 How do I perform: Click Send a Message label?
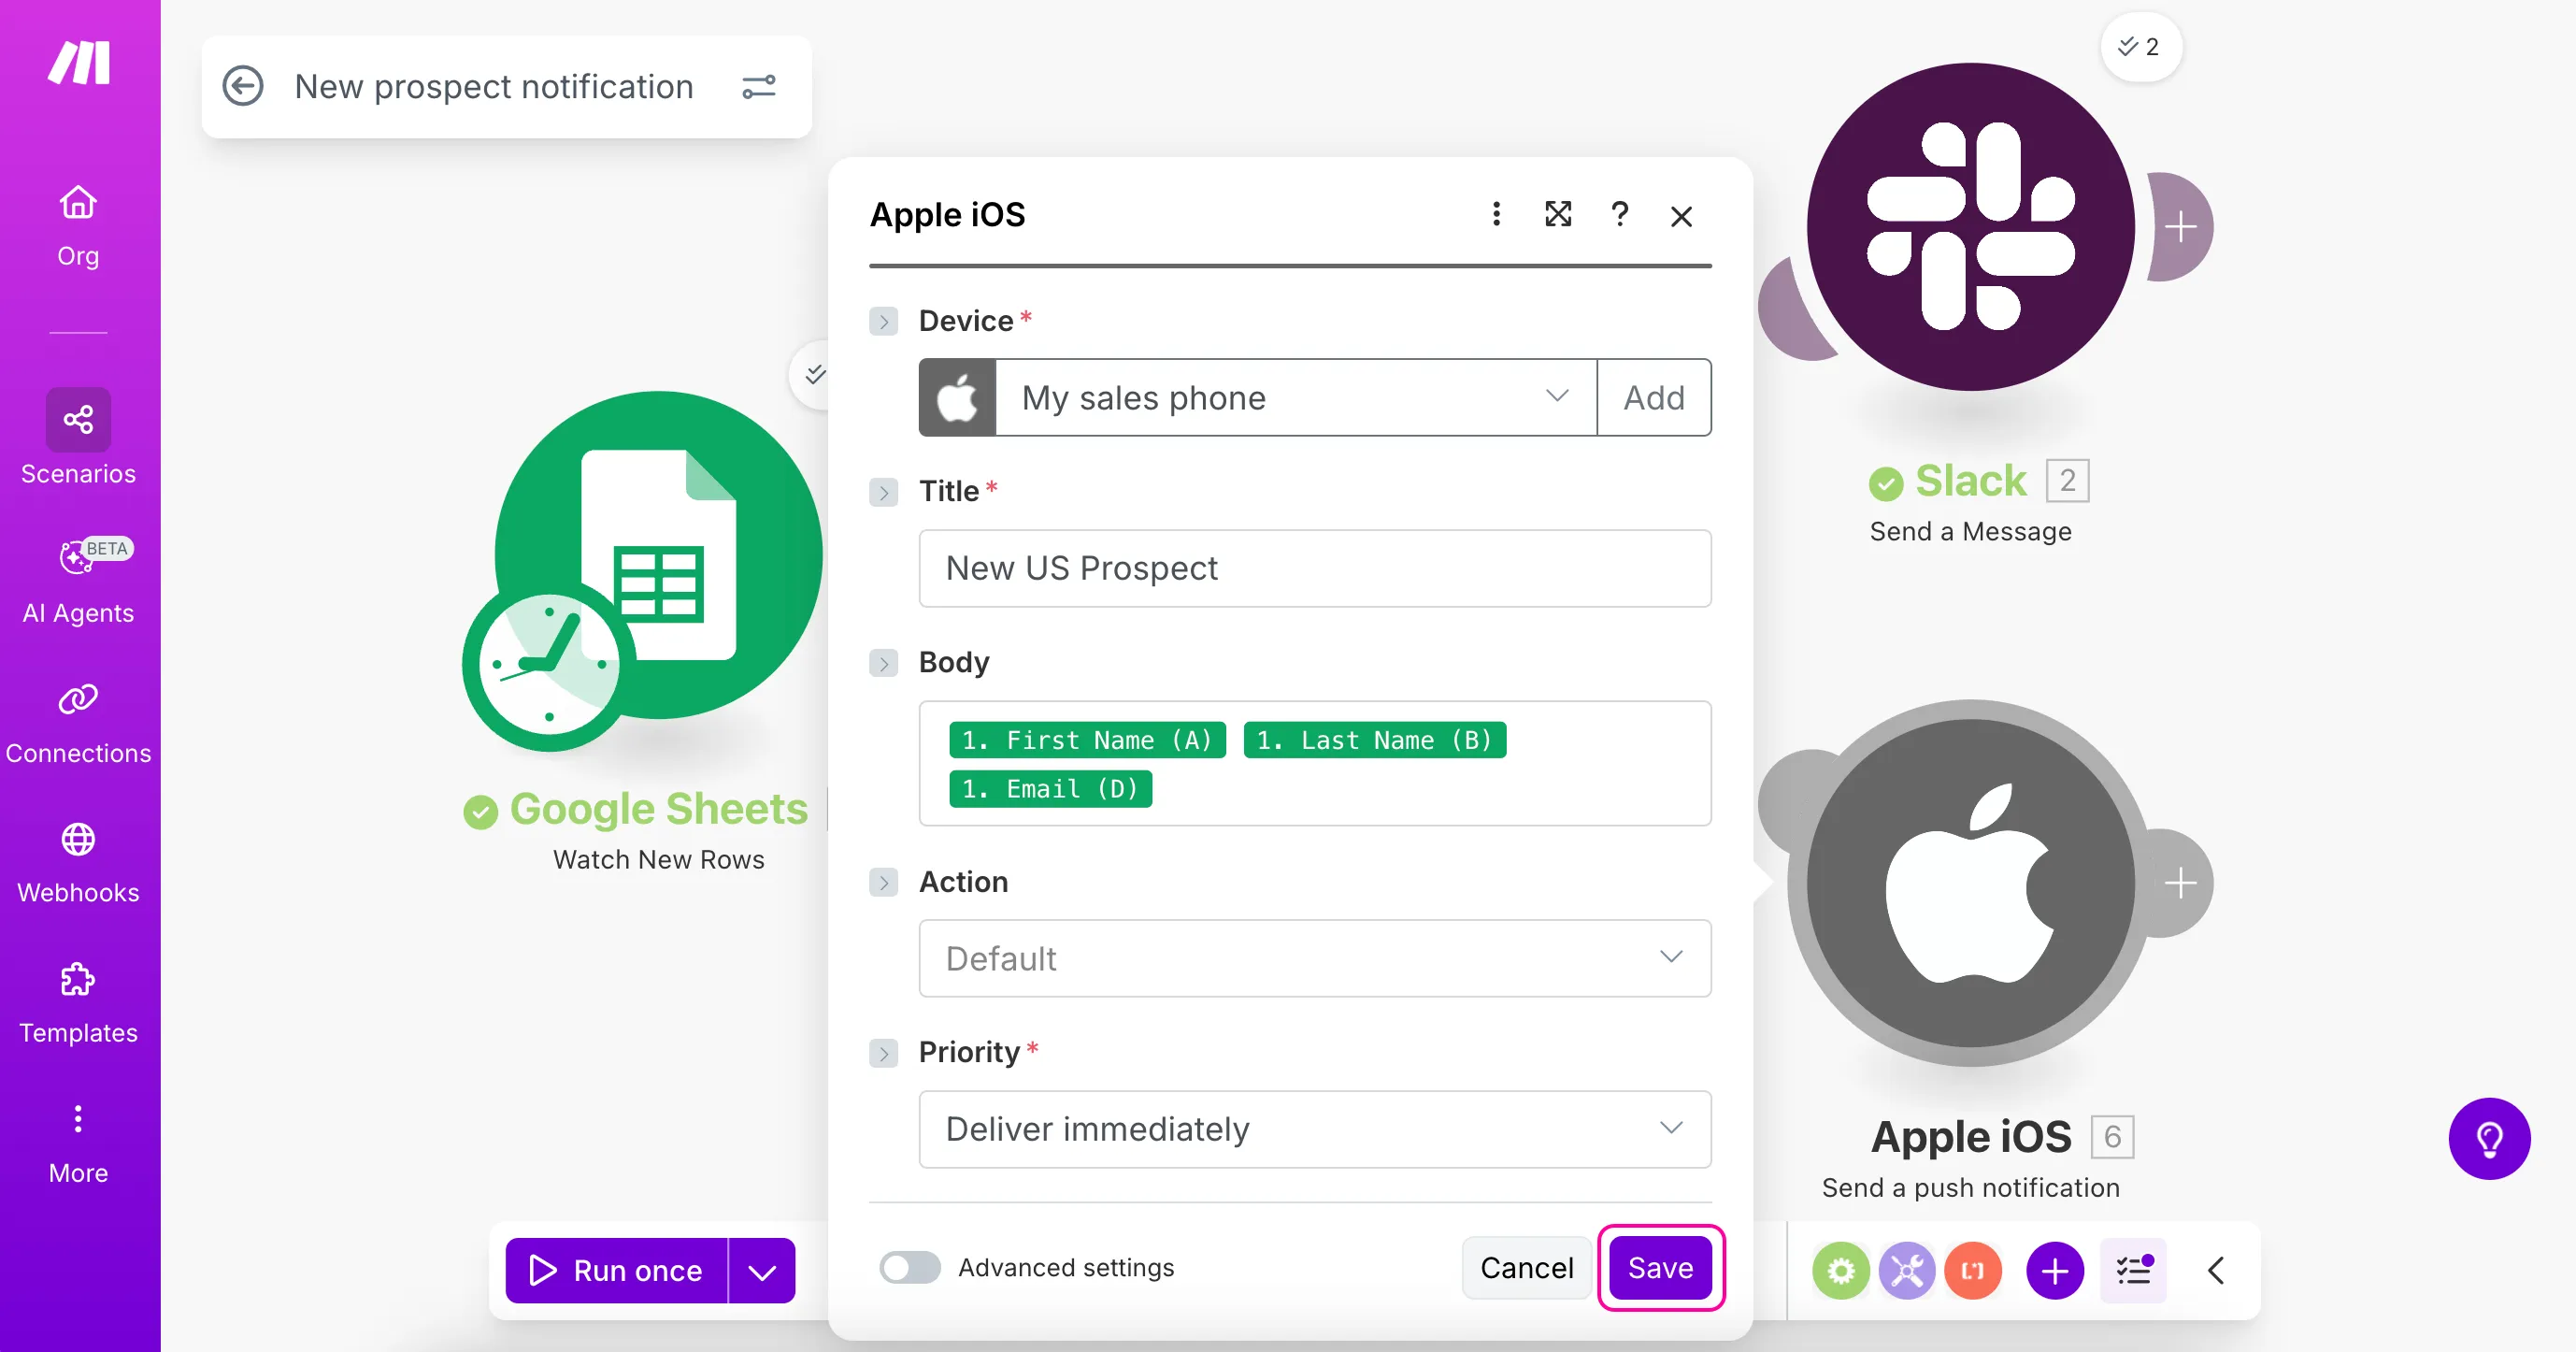click(x=1970, y=531)
